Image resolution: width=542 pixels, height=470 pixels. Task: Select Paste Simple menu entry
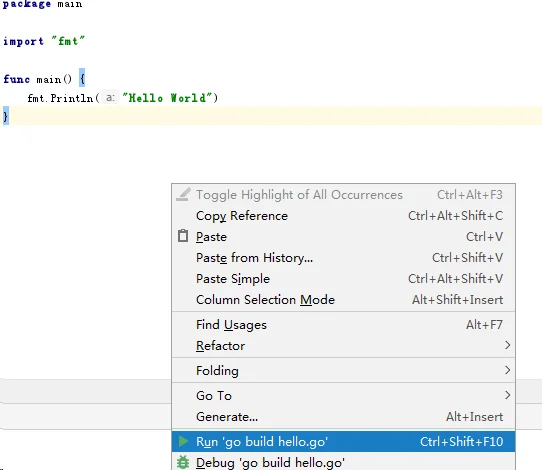coord(343,279)
